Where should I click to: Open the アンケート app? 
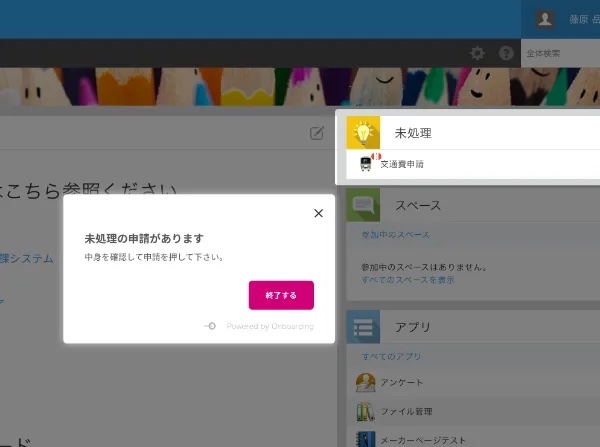click(x=401, y=383)
